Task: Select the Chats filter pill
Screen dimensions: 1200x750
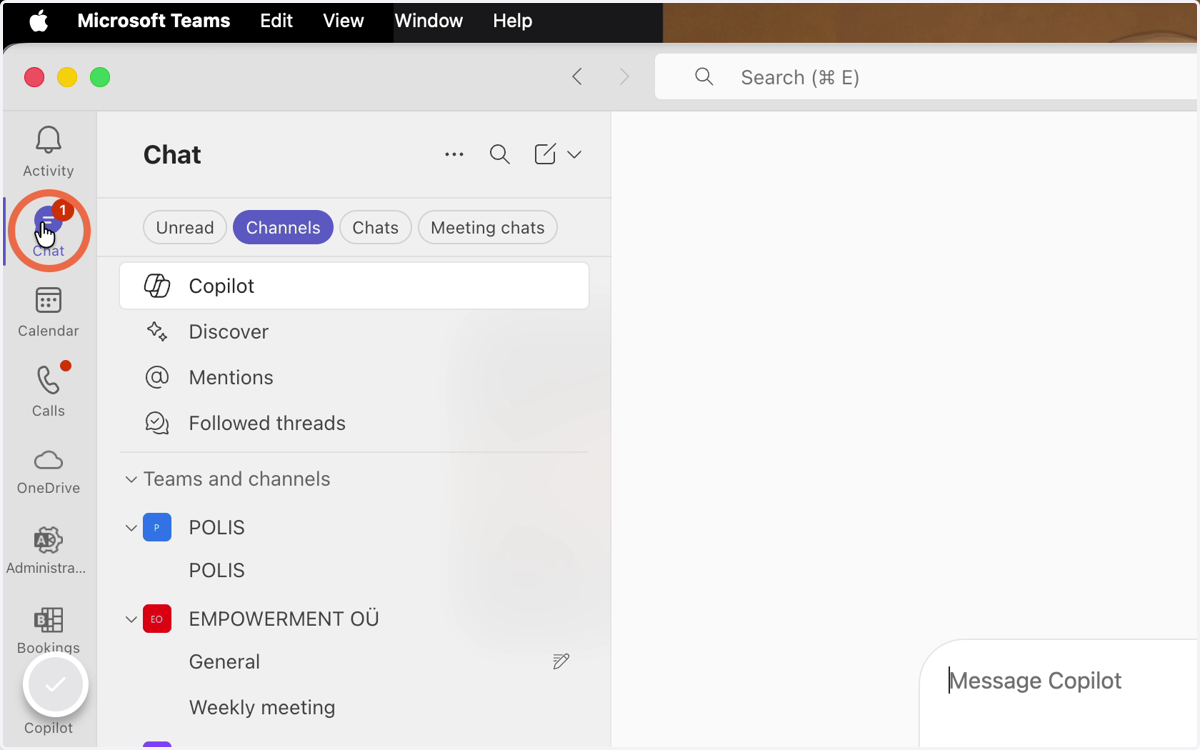Action: click(375, 228)
